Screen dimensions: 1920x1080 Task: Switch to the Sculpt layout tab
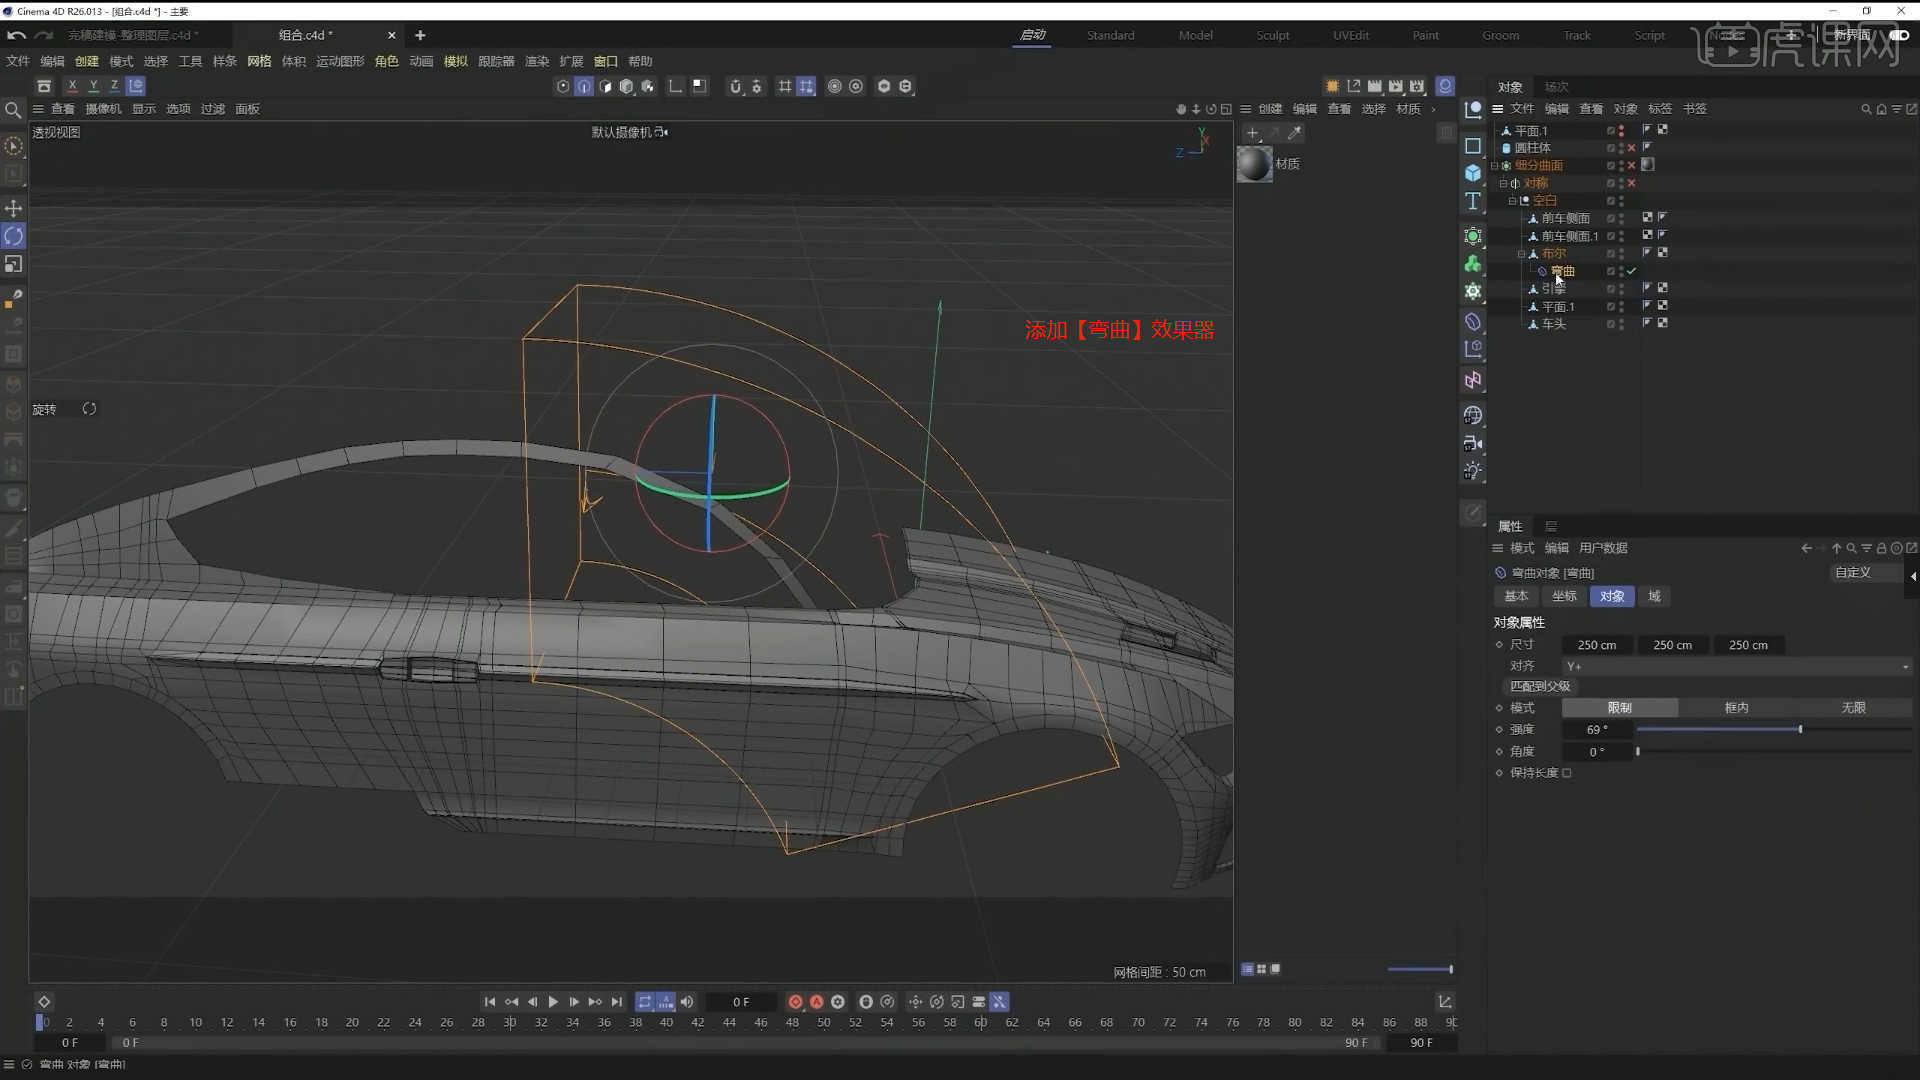point(1272,35)
